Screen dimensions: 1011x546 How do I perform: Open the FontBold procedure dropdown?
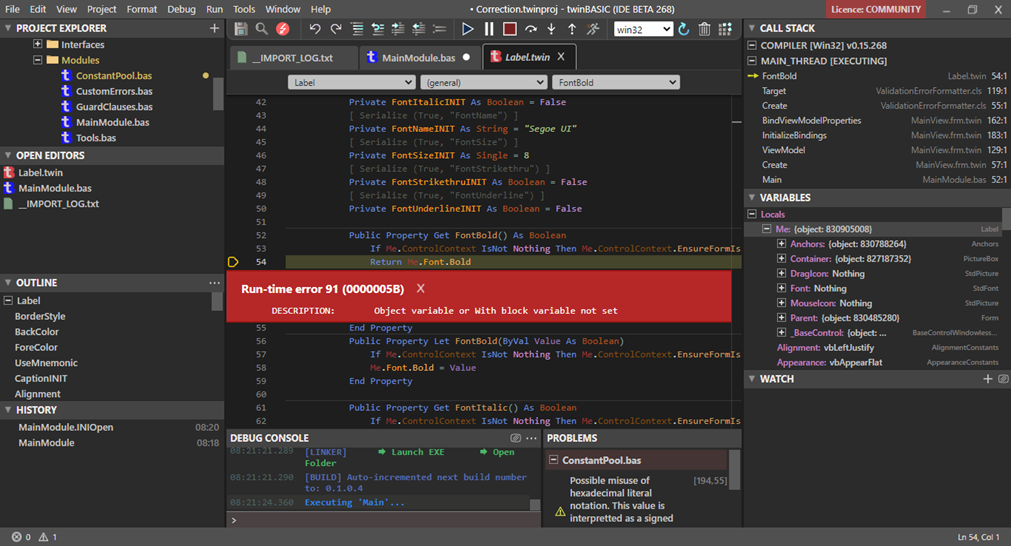pyautogui.click(x=616, y=83)
